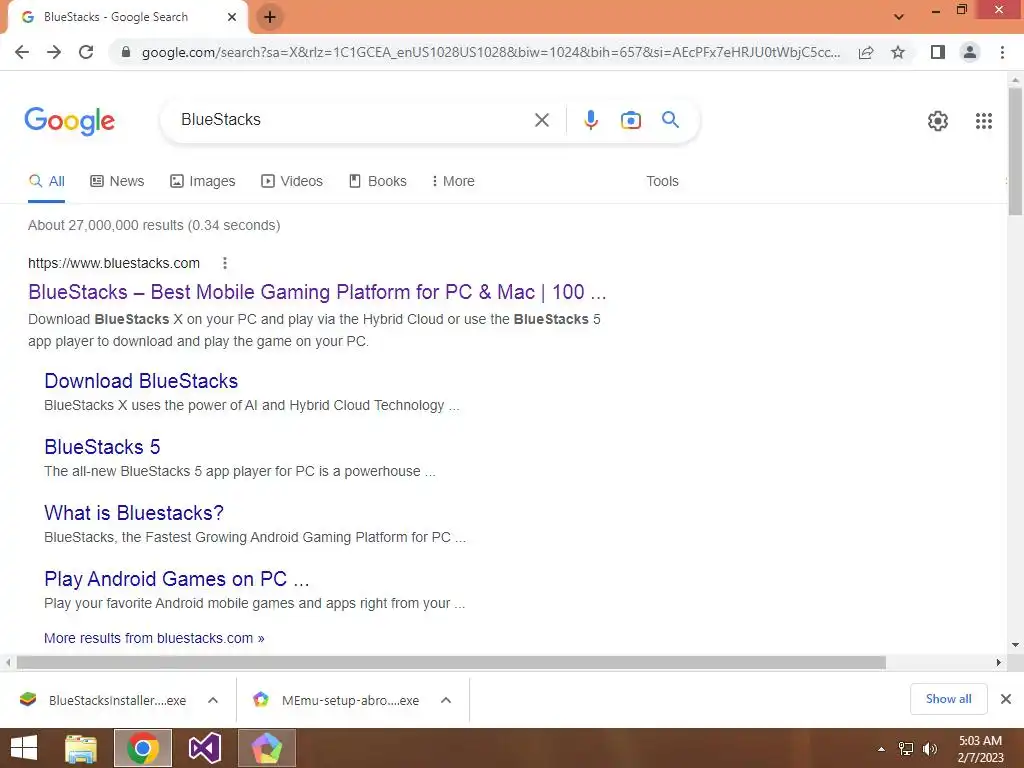Open the Chrome profile menu

click(970, 52)
